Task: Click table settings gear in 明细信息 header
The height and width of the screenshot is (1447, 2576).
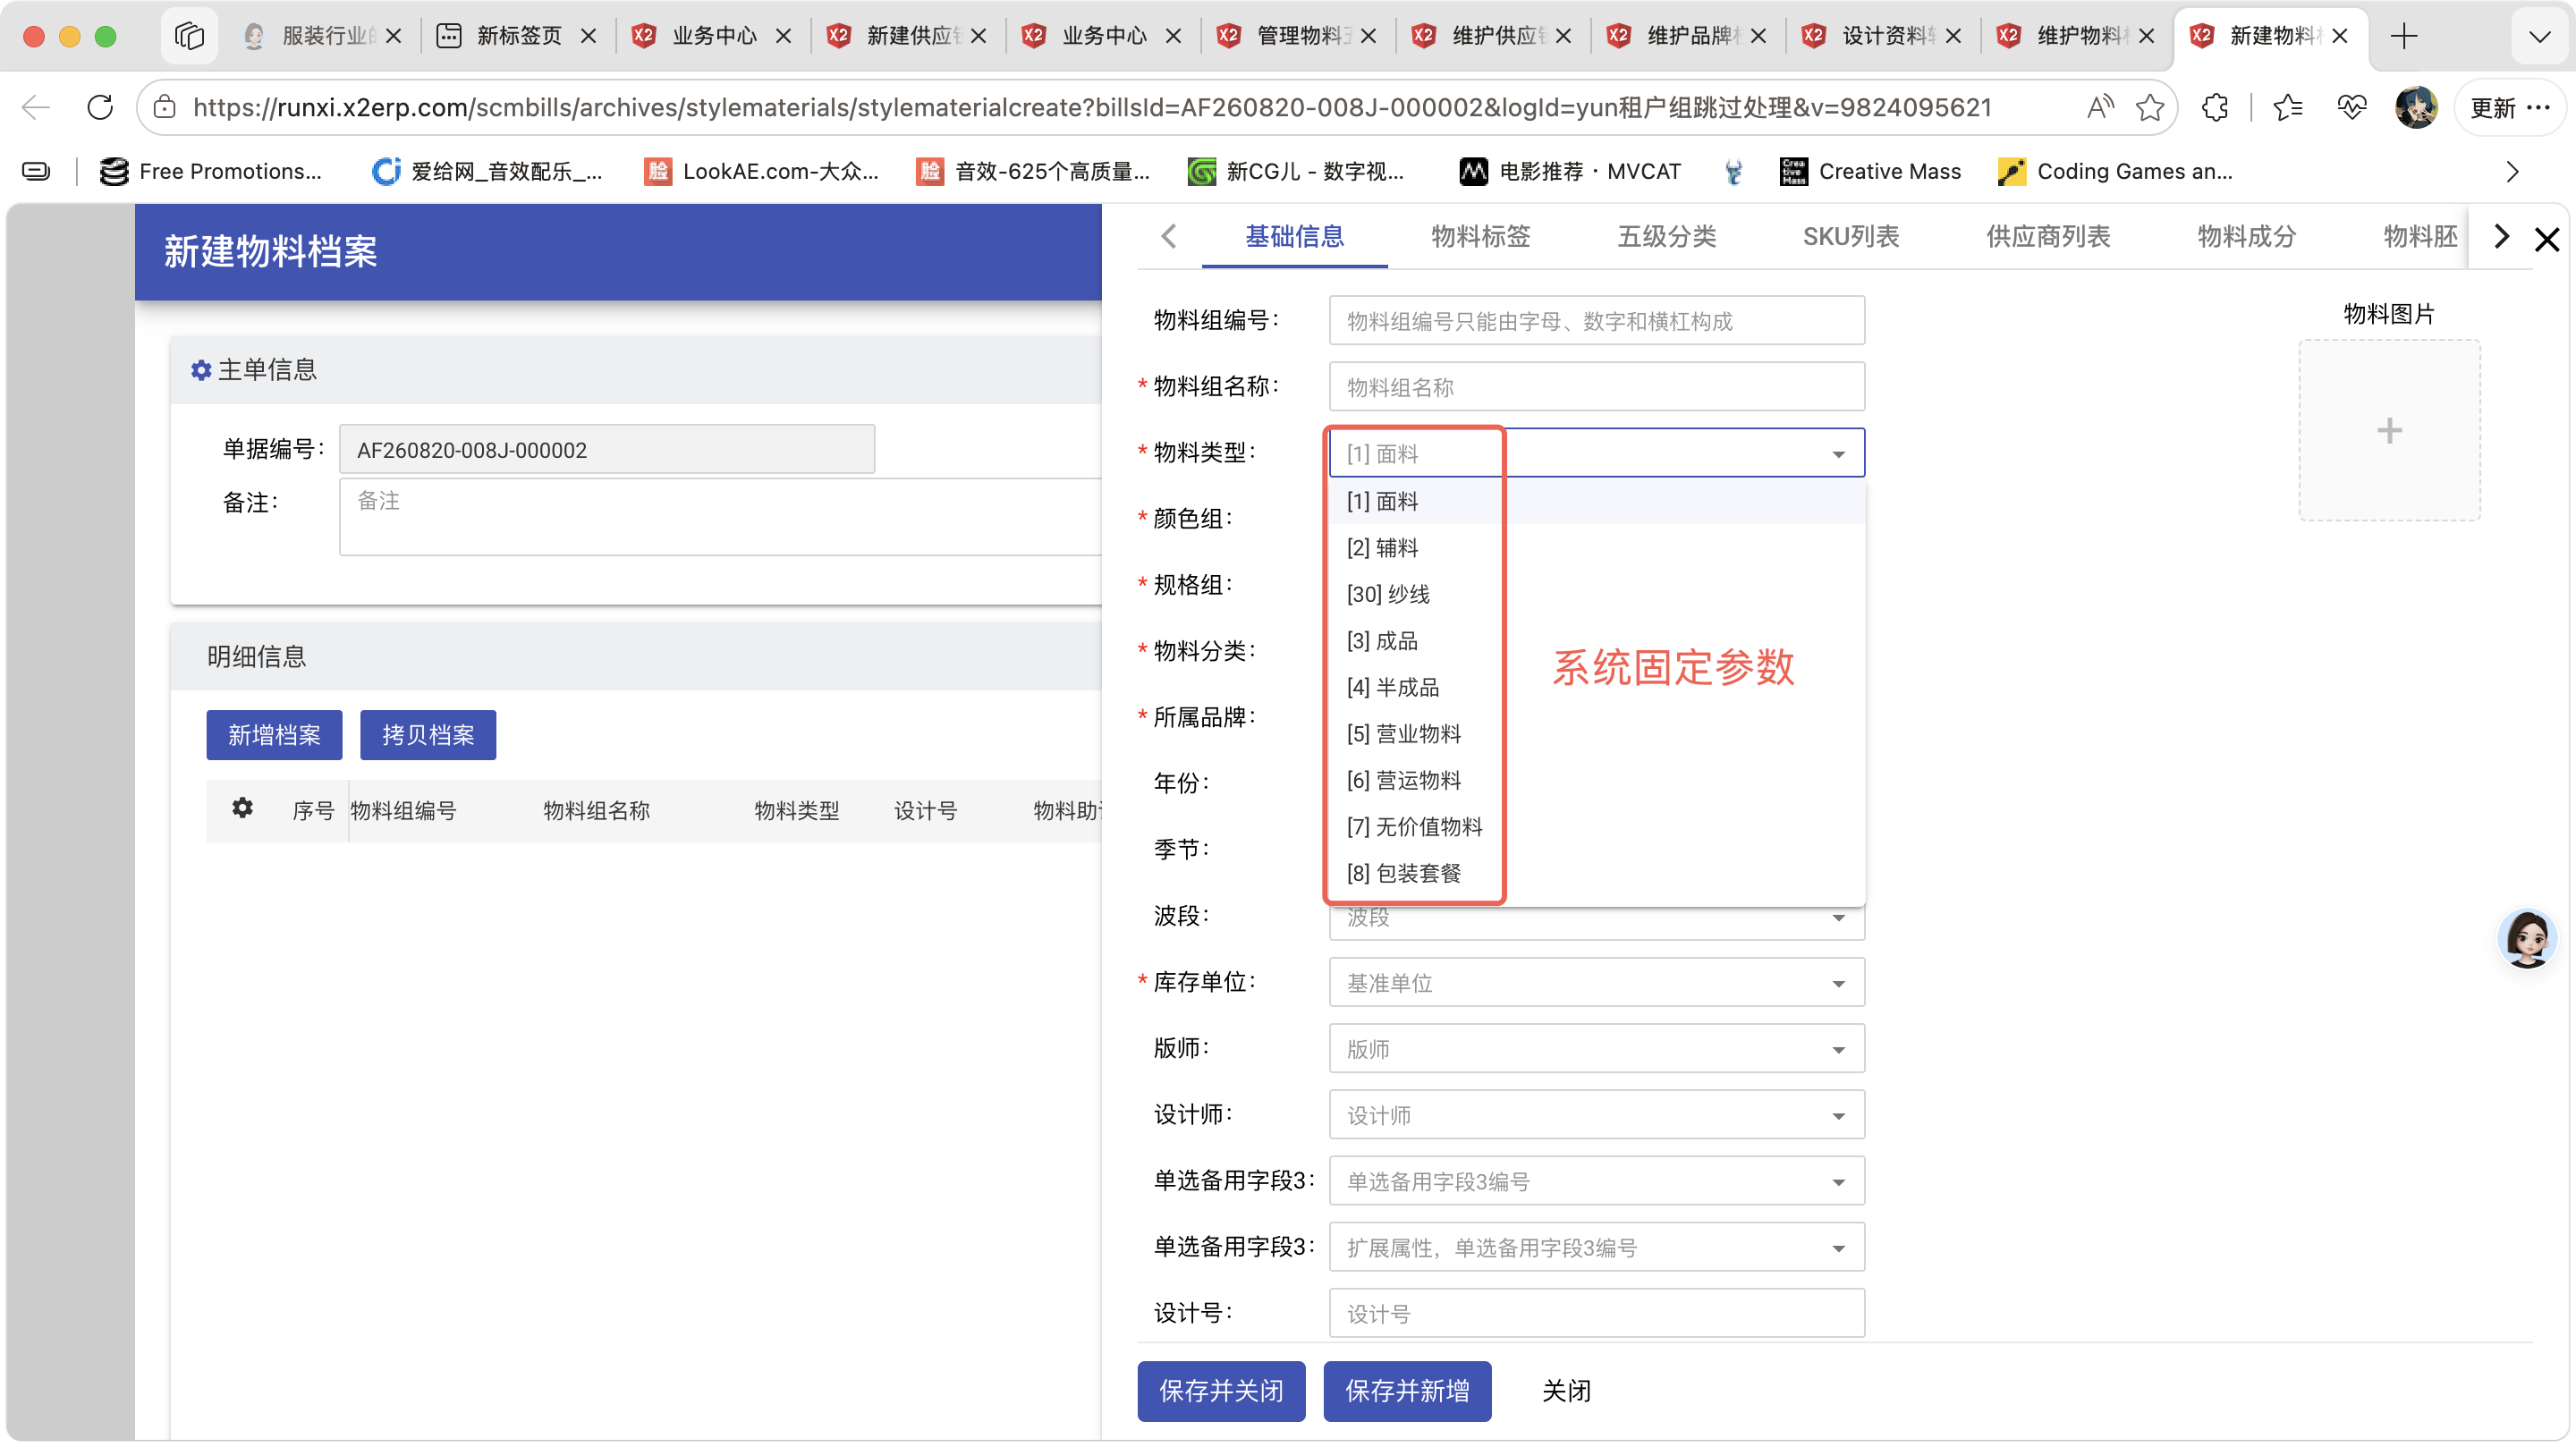Action: [242, 808]
